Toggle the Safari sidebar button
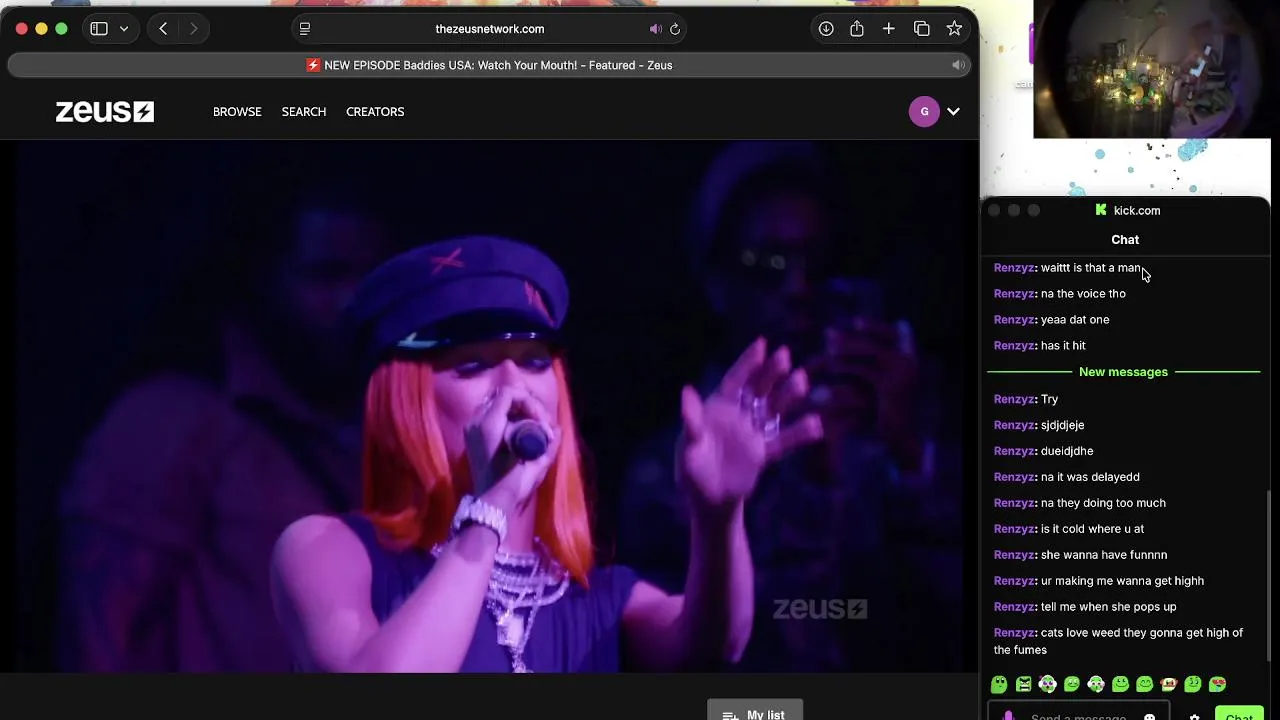1280x720 pixels. tap(99, 29)
